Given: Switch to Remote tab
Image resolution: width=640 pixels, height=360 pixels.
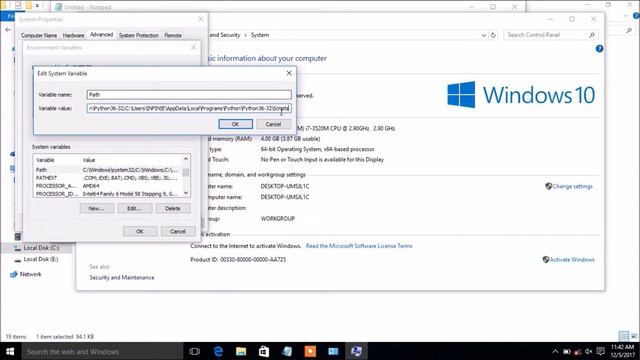Looking at the screenshot, I should (173, 36).
